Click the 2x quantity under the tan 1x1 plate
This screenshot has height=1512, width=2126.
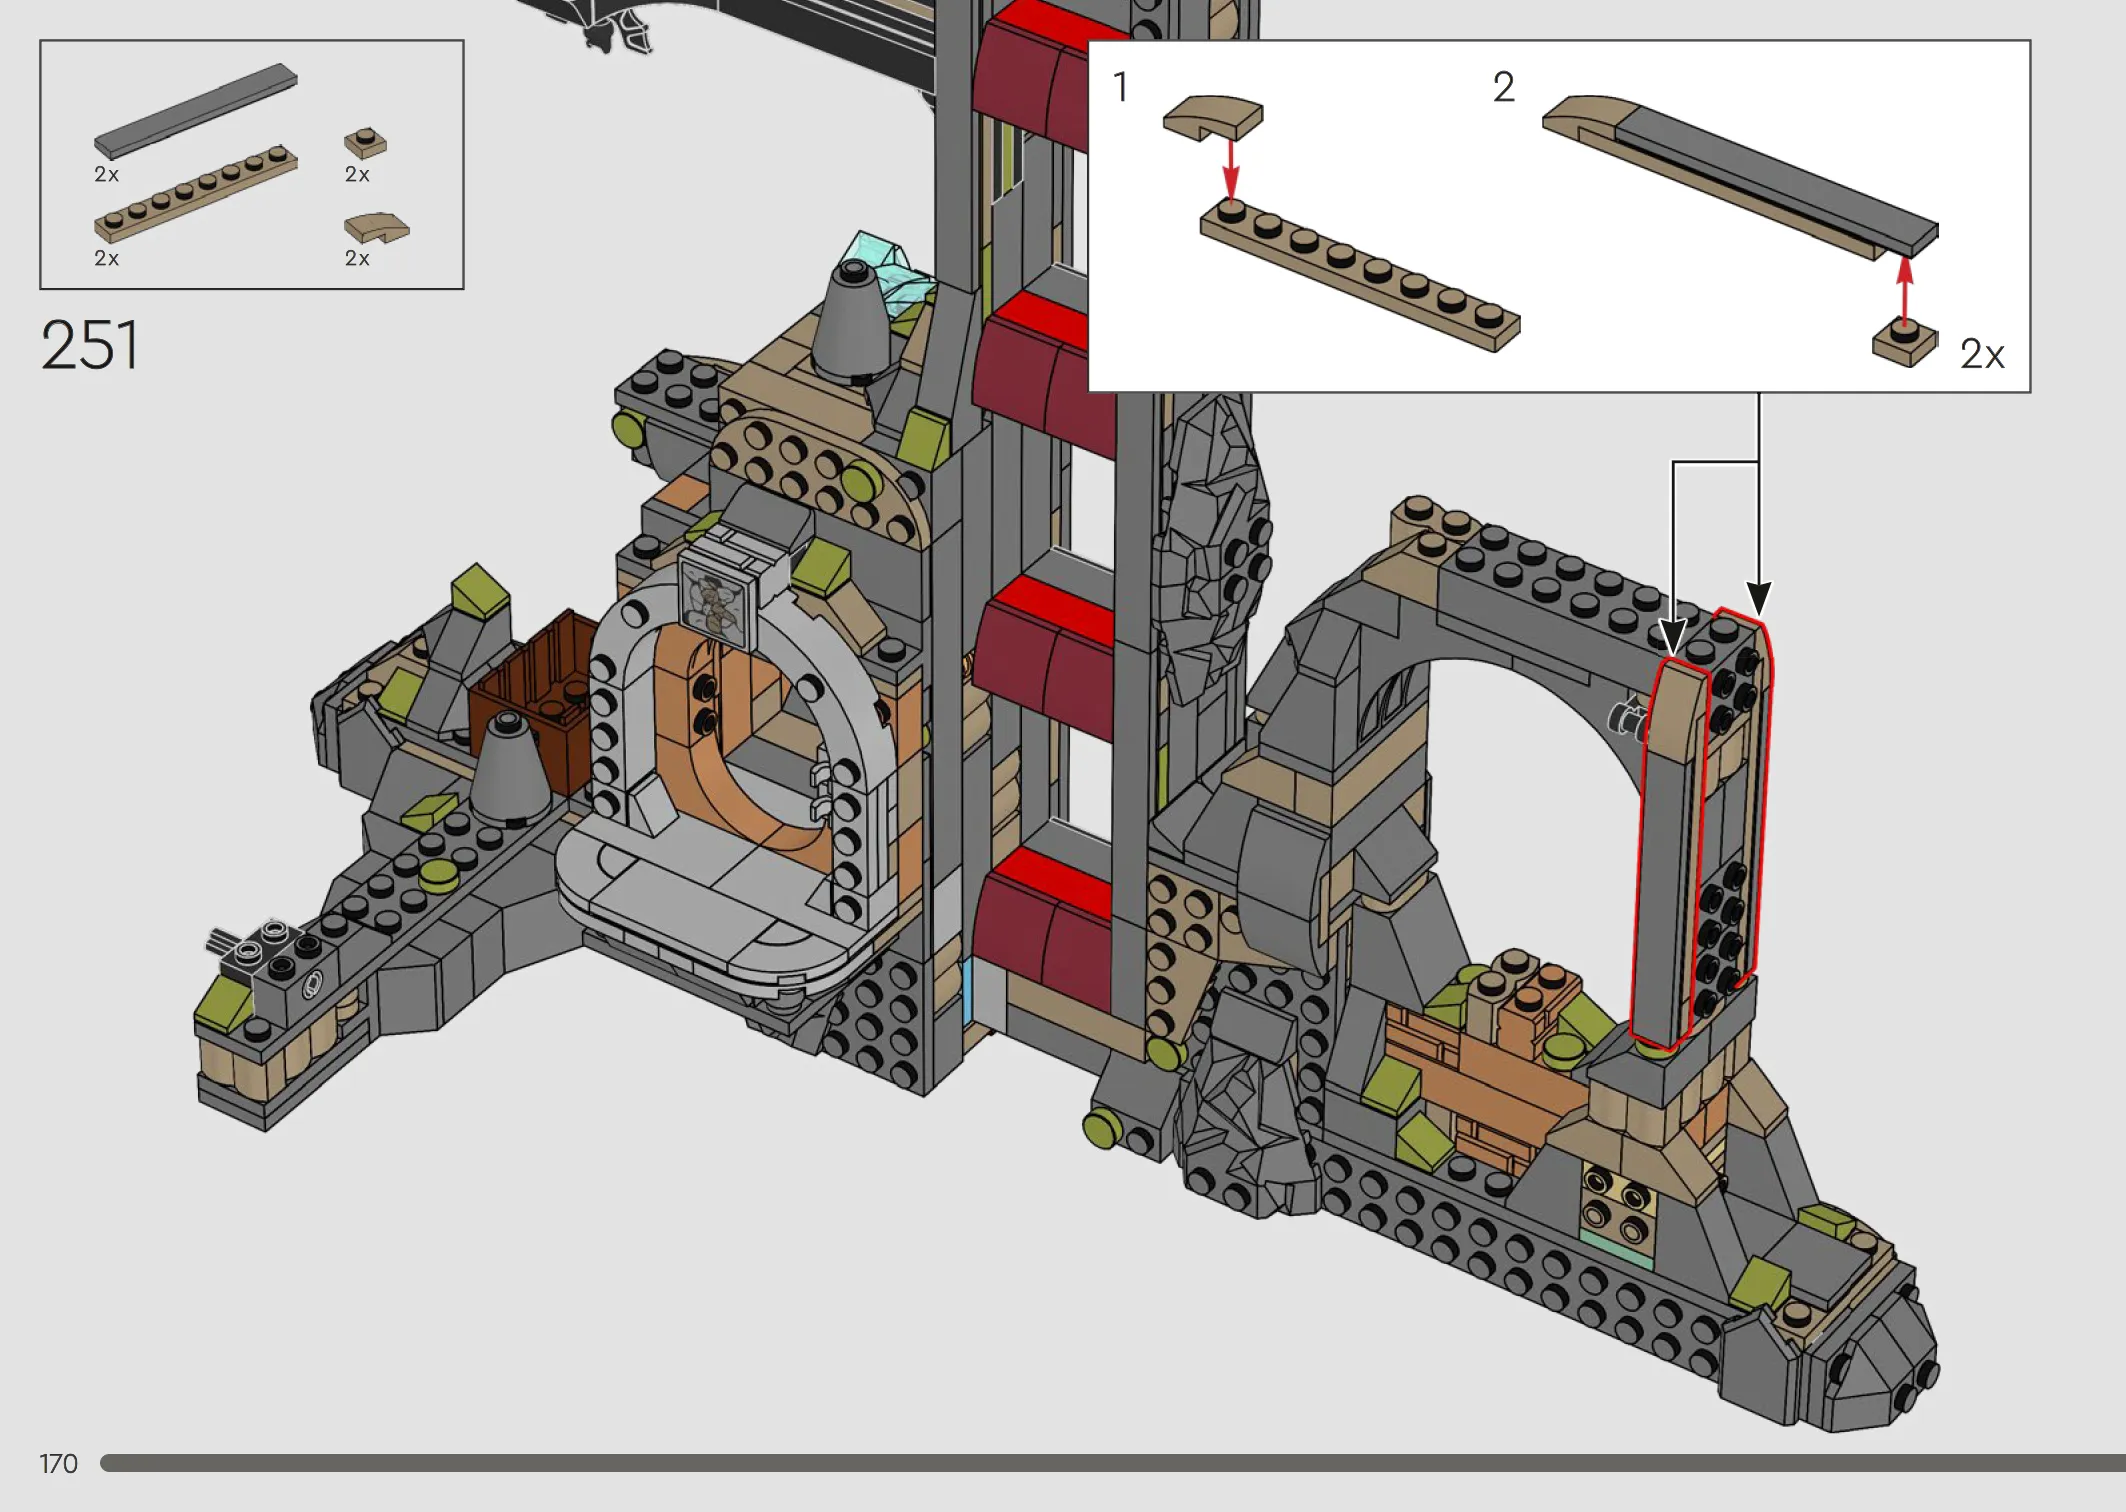pyautogui.click(x=357, y=175)
